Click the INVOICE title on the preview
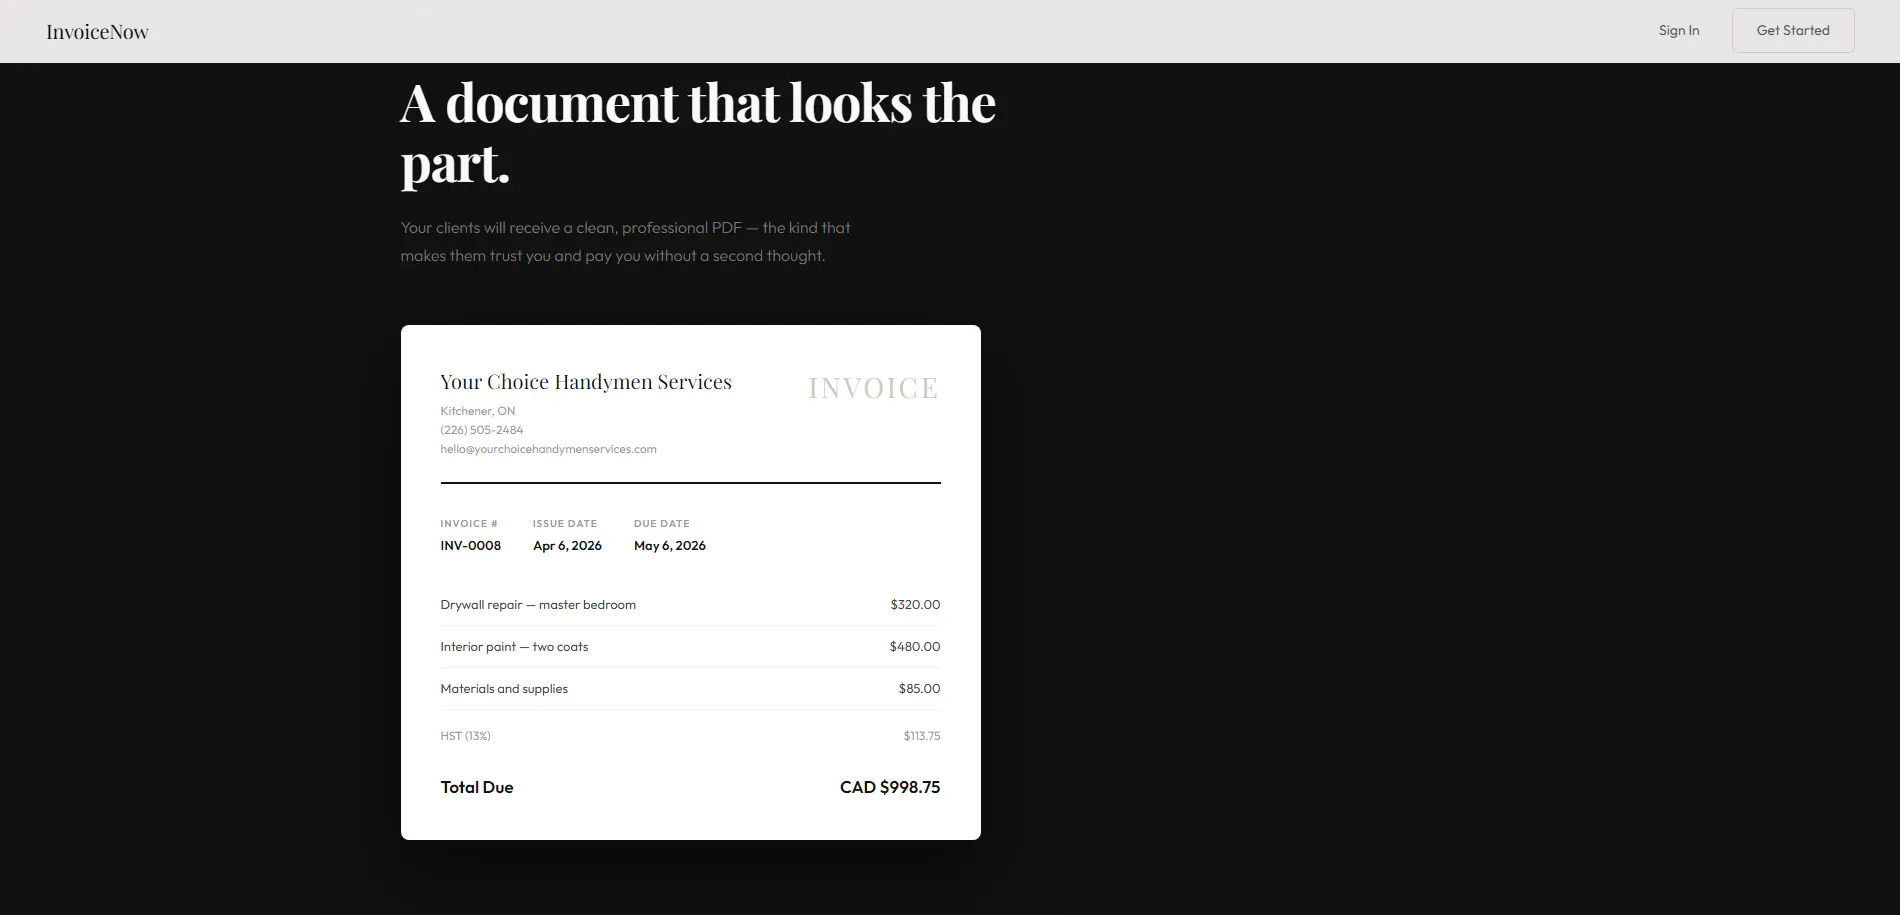This screenshot has width=1900, height=915. click(873, 388)
